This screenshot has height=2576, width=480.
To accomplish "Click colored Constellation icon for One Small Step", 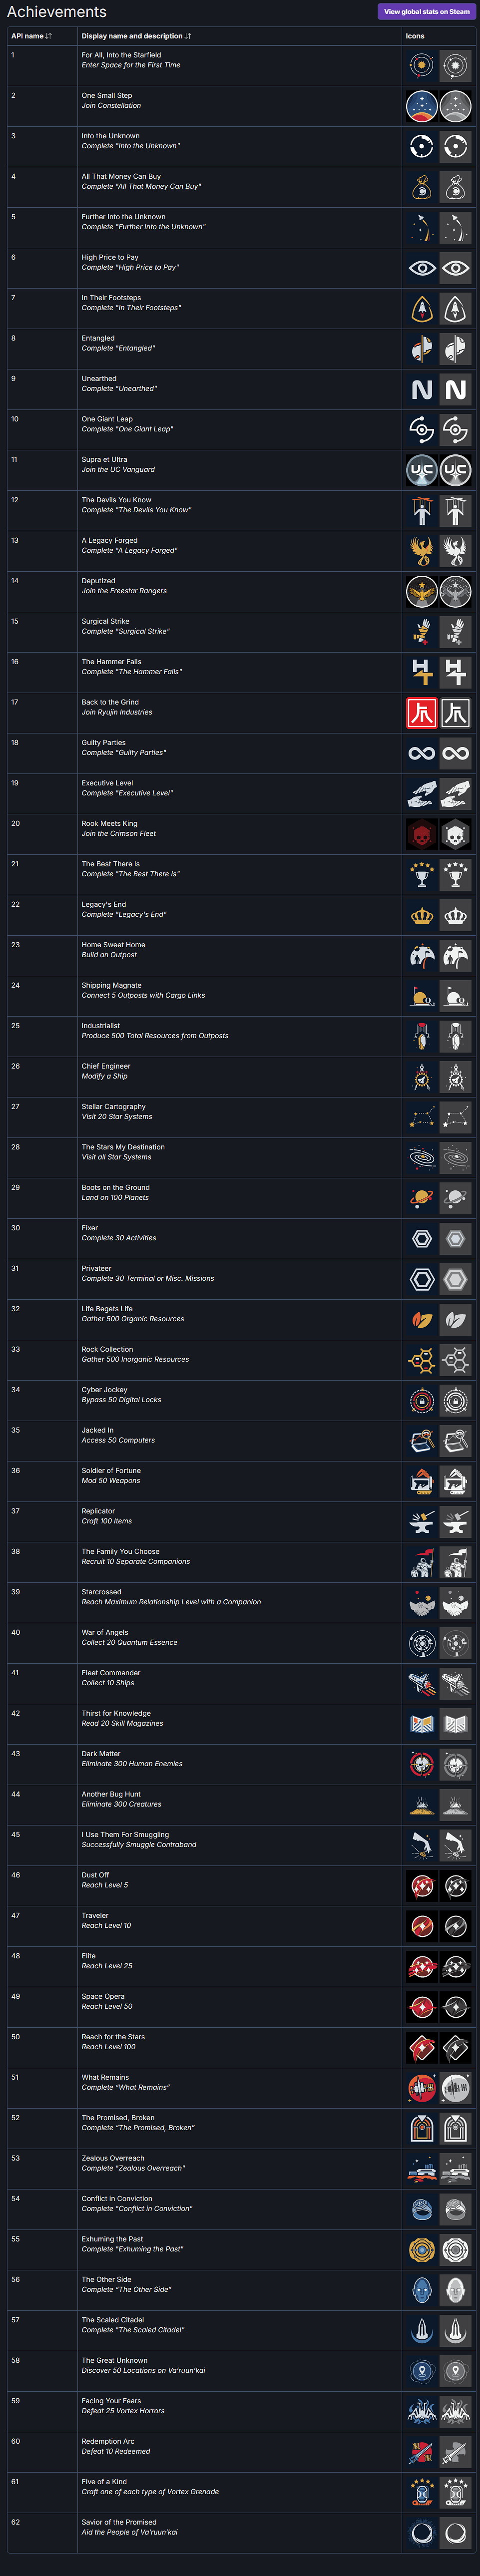I will (x=422, y=106).
